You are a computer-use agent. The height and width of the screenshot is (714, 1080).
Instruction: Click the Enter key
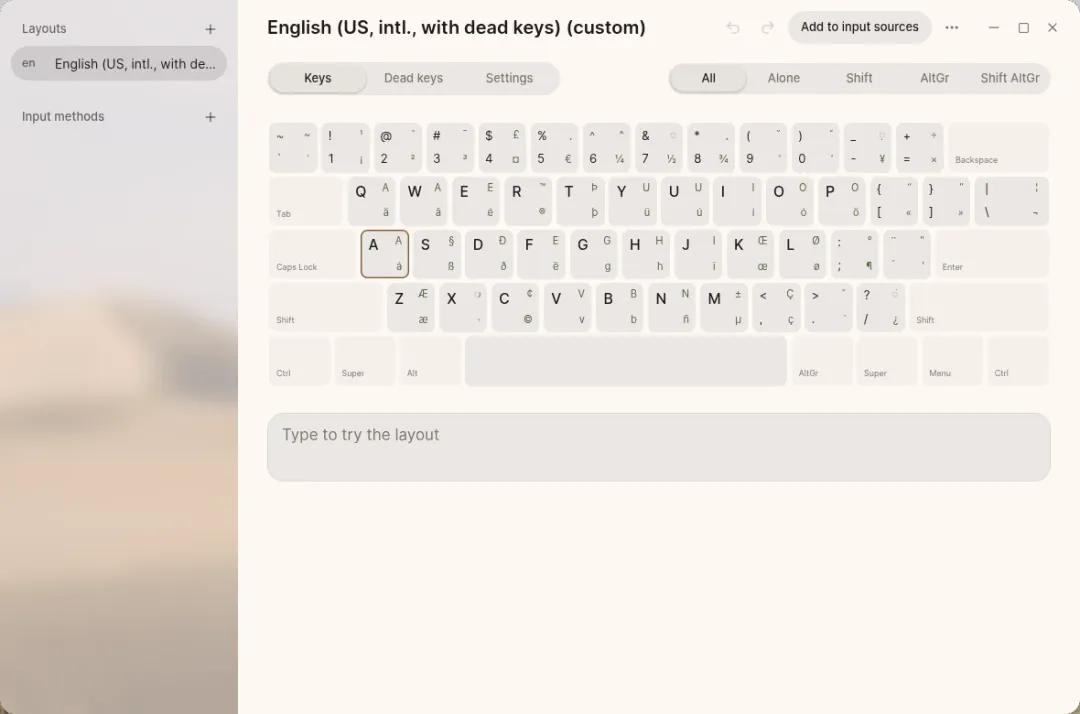[x=992, y=253]
